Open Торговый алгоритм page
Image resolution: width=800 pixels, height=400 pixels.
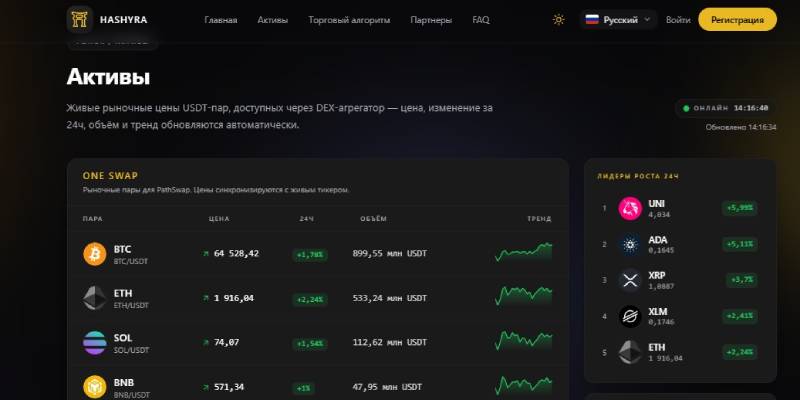(x=349, y=20)
